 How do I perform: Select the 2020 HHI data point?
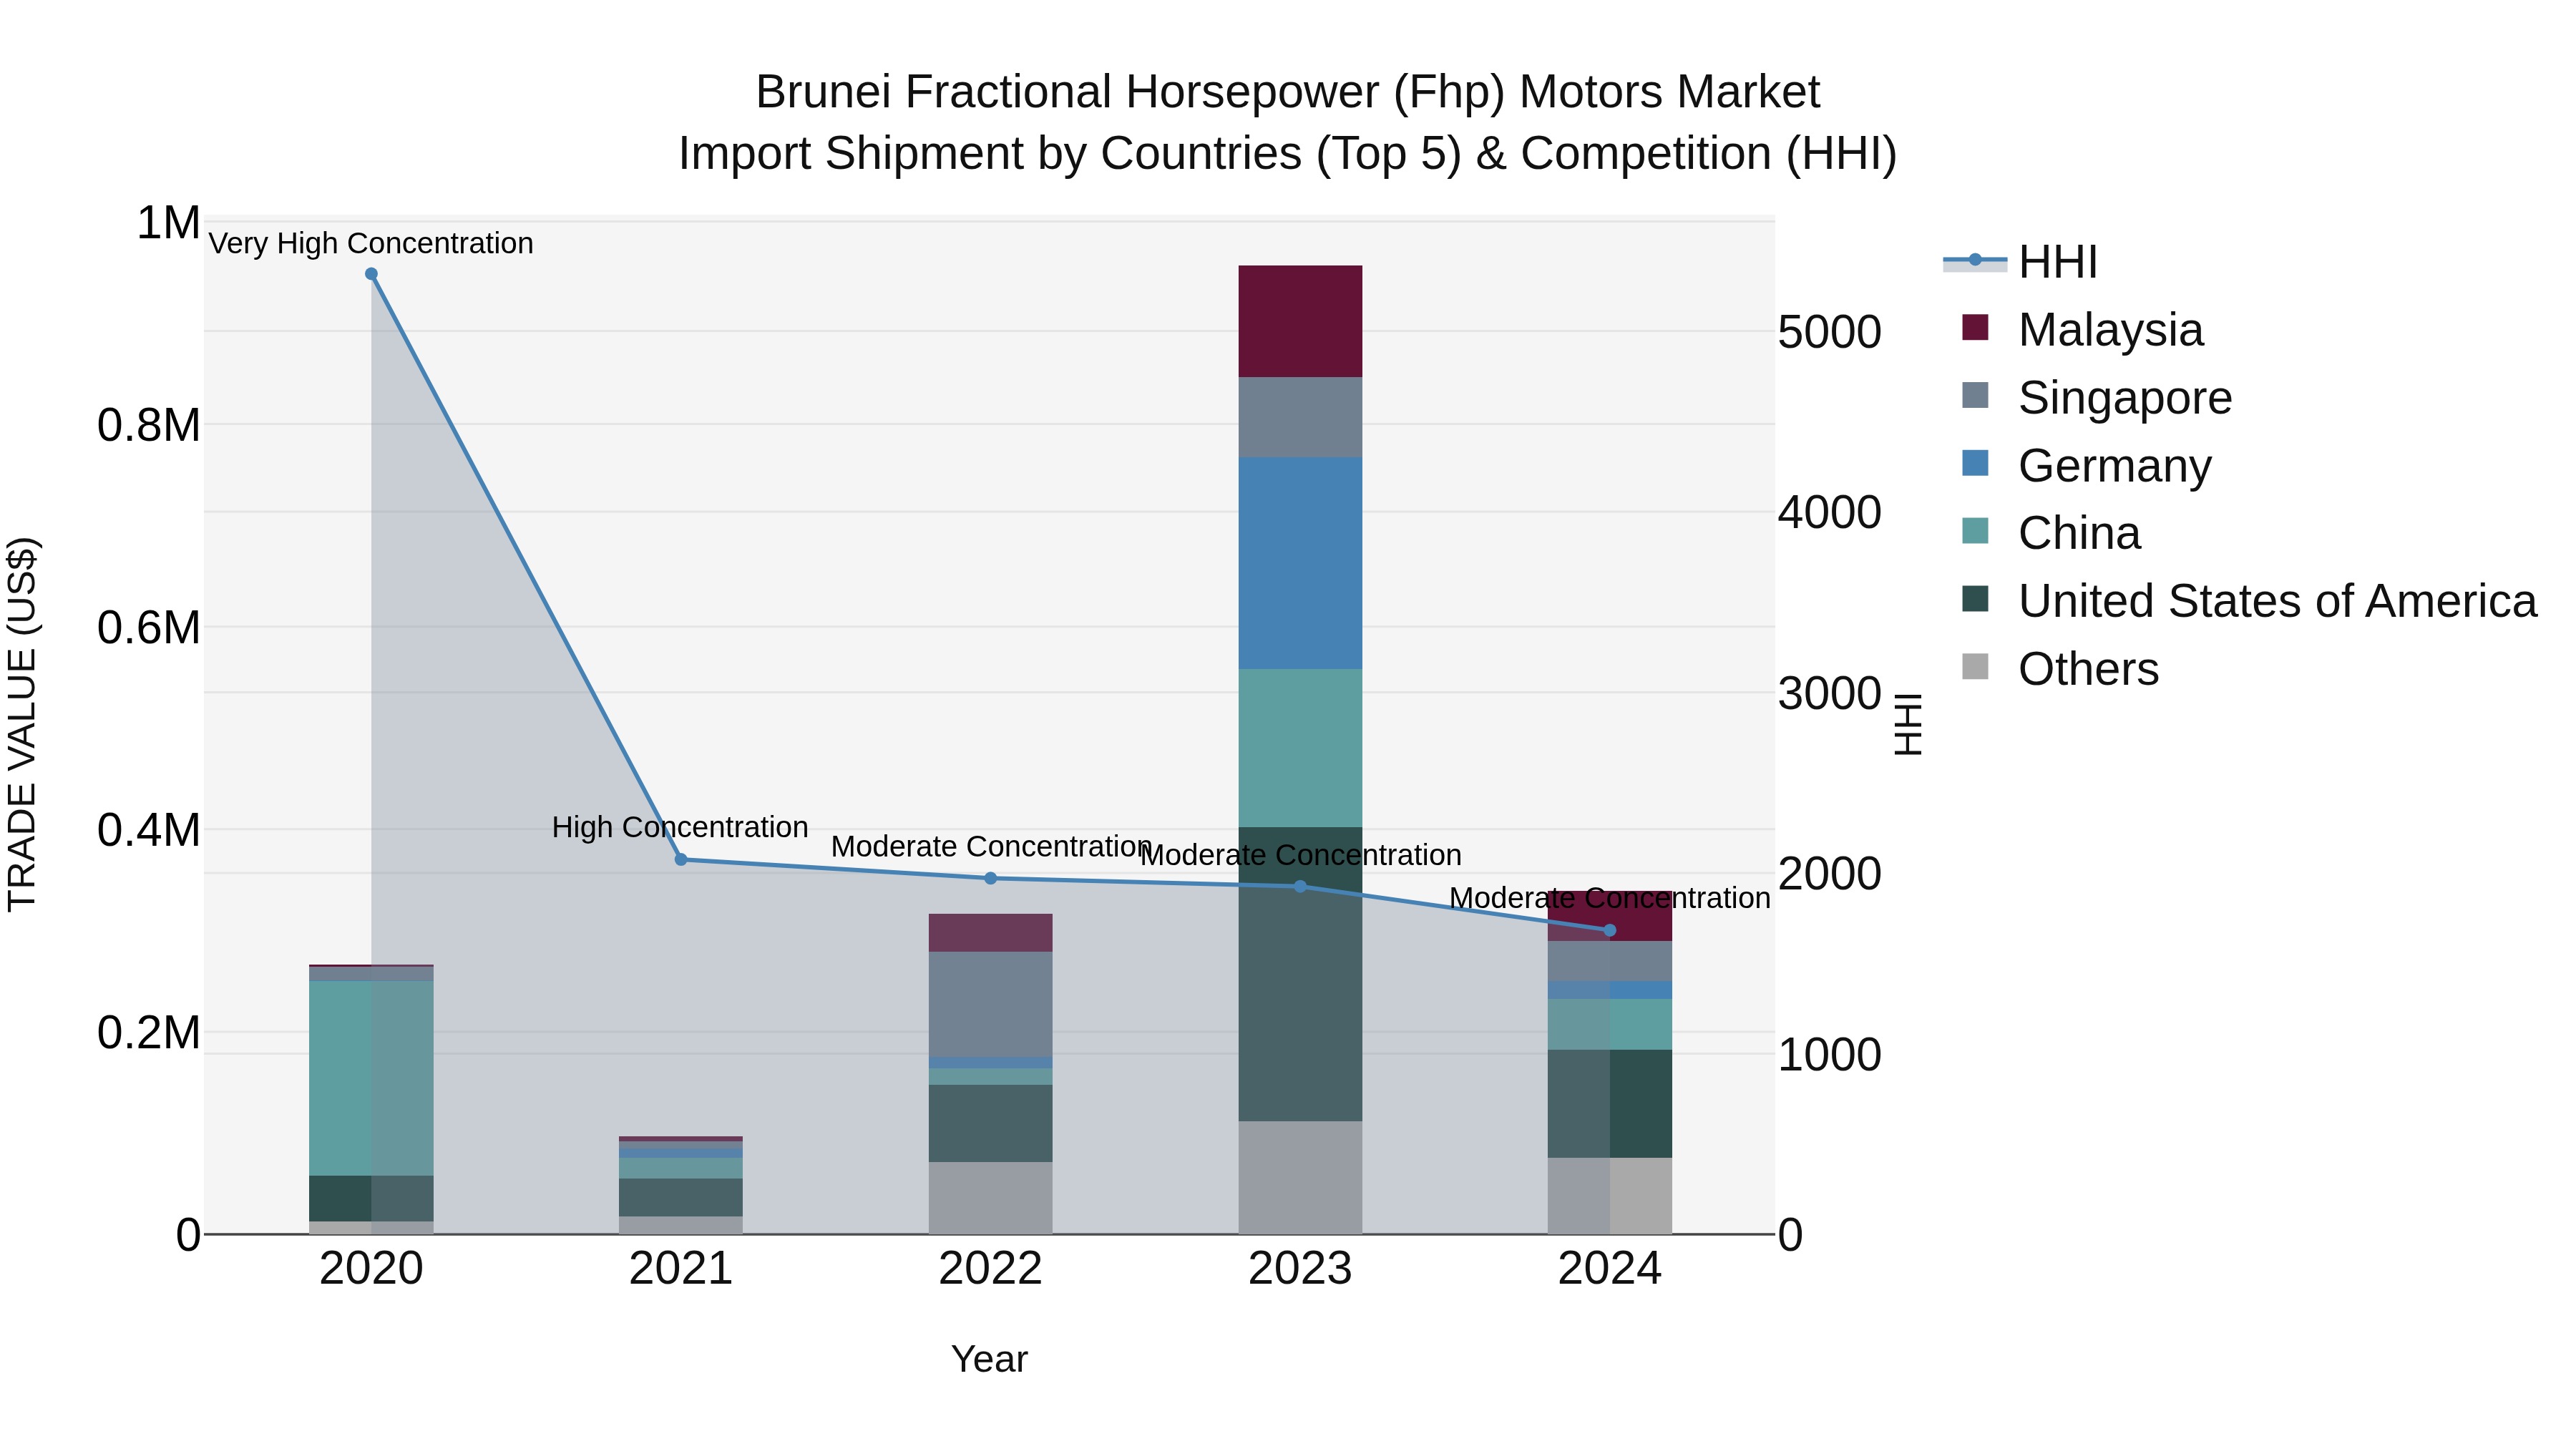[371, 274]
